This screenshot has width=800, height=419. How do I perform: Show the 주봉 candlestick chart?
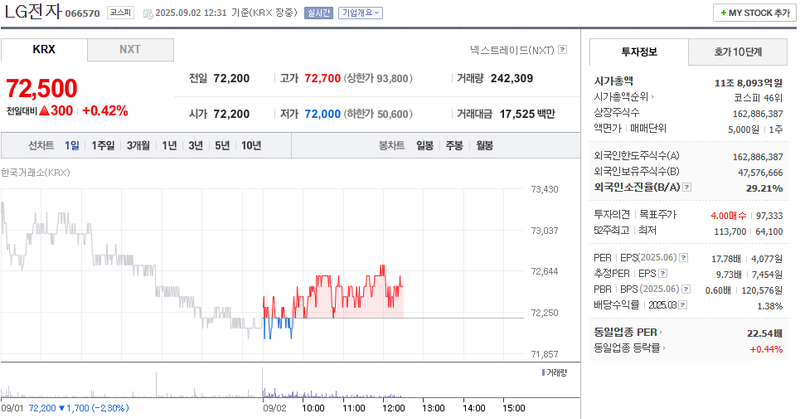pyautogui.click(x=455, y=145)
